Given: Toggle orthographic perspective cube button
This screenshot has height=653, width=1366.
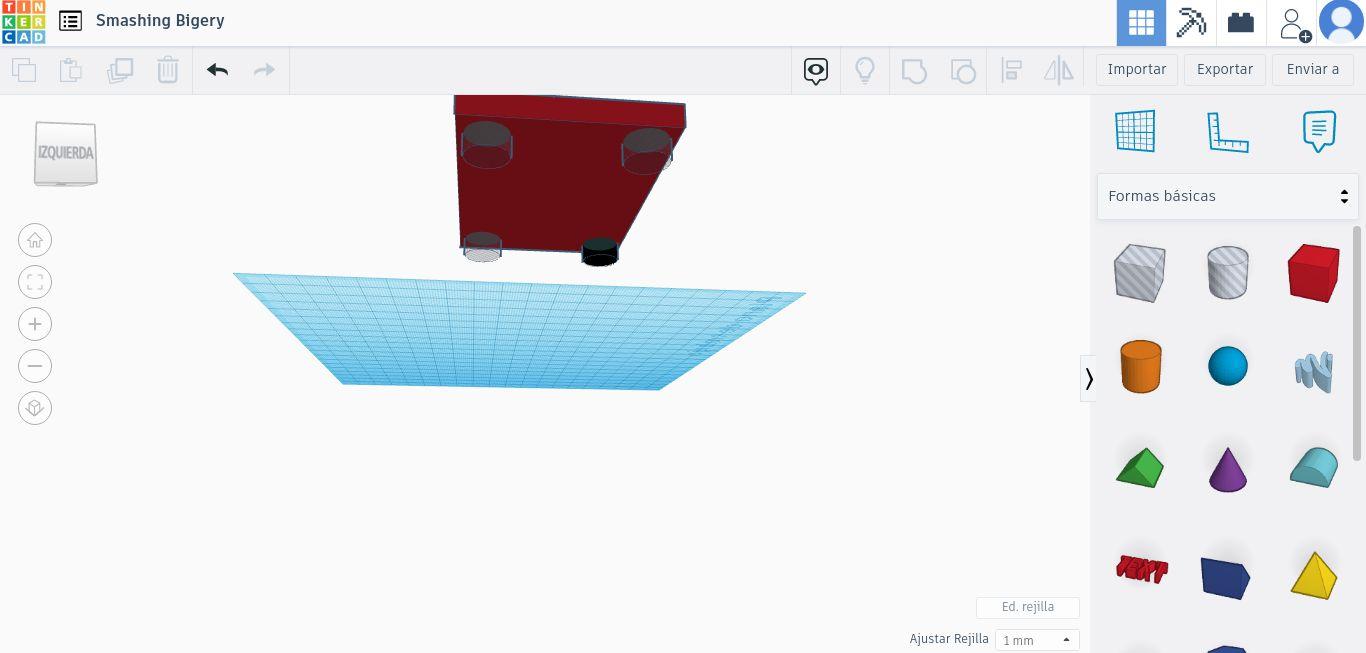Looking at the screenshot, I should point(35,408).
